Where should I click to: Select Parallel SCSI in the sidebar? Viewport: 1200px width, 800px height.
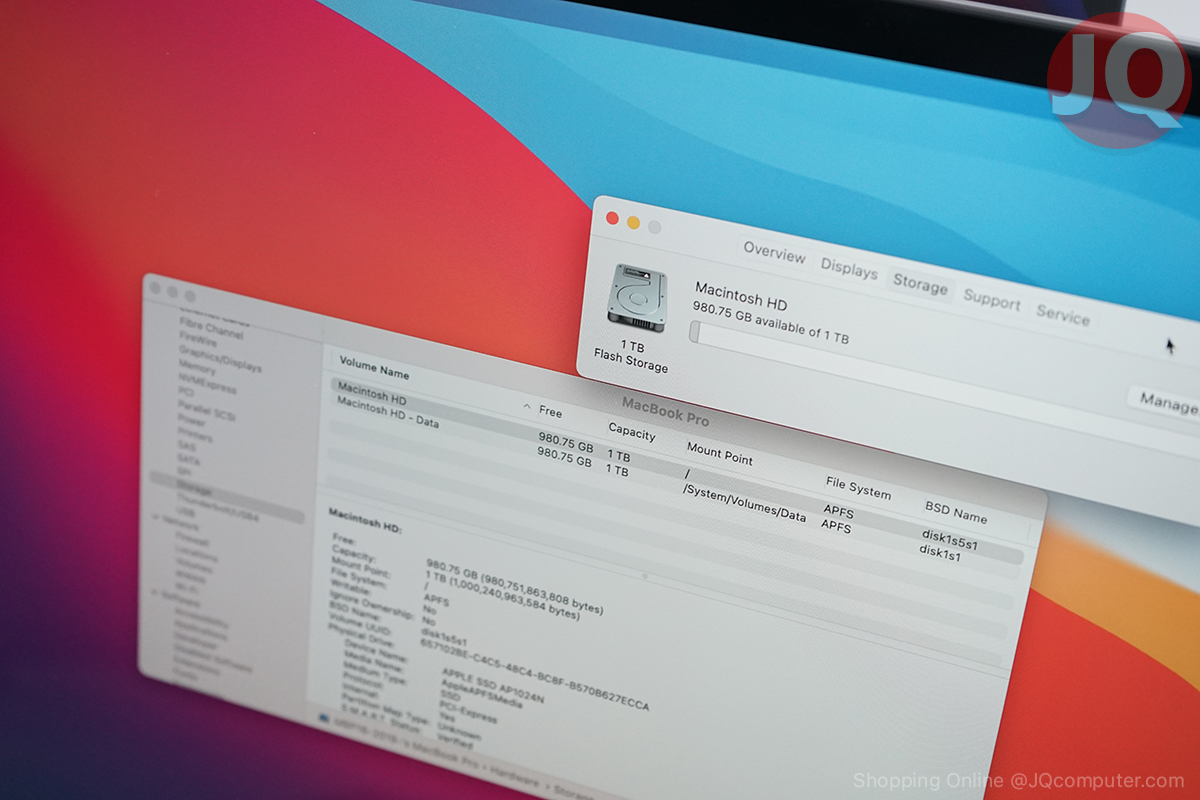tap(204, 409)
